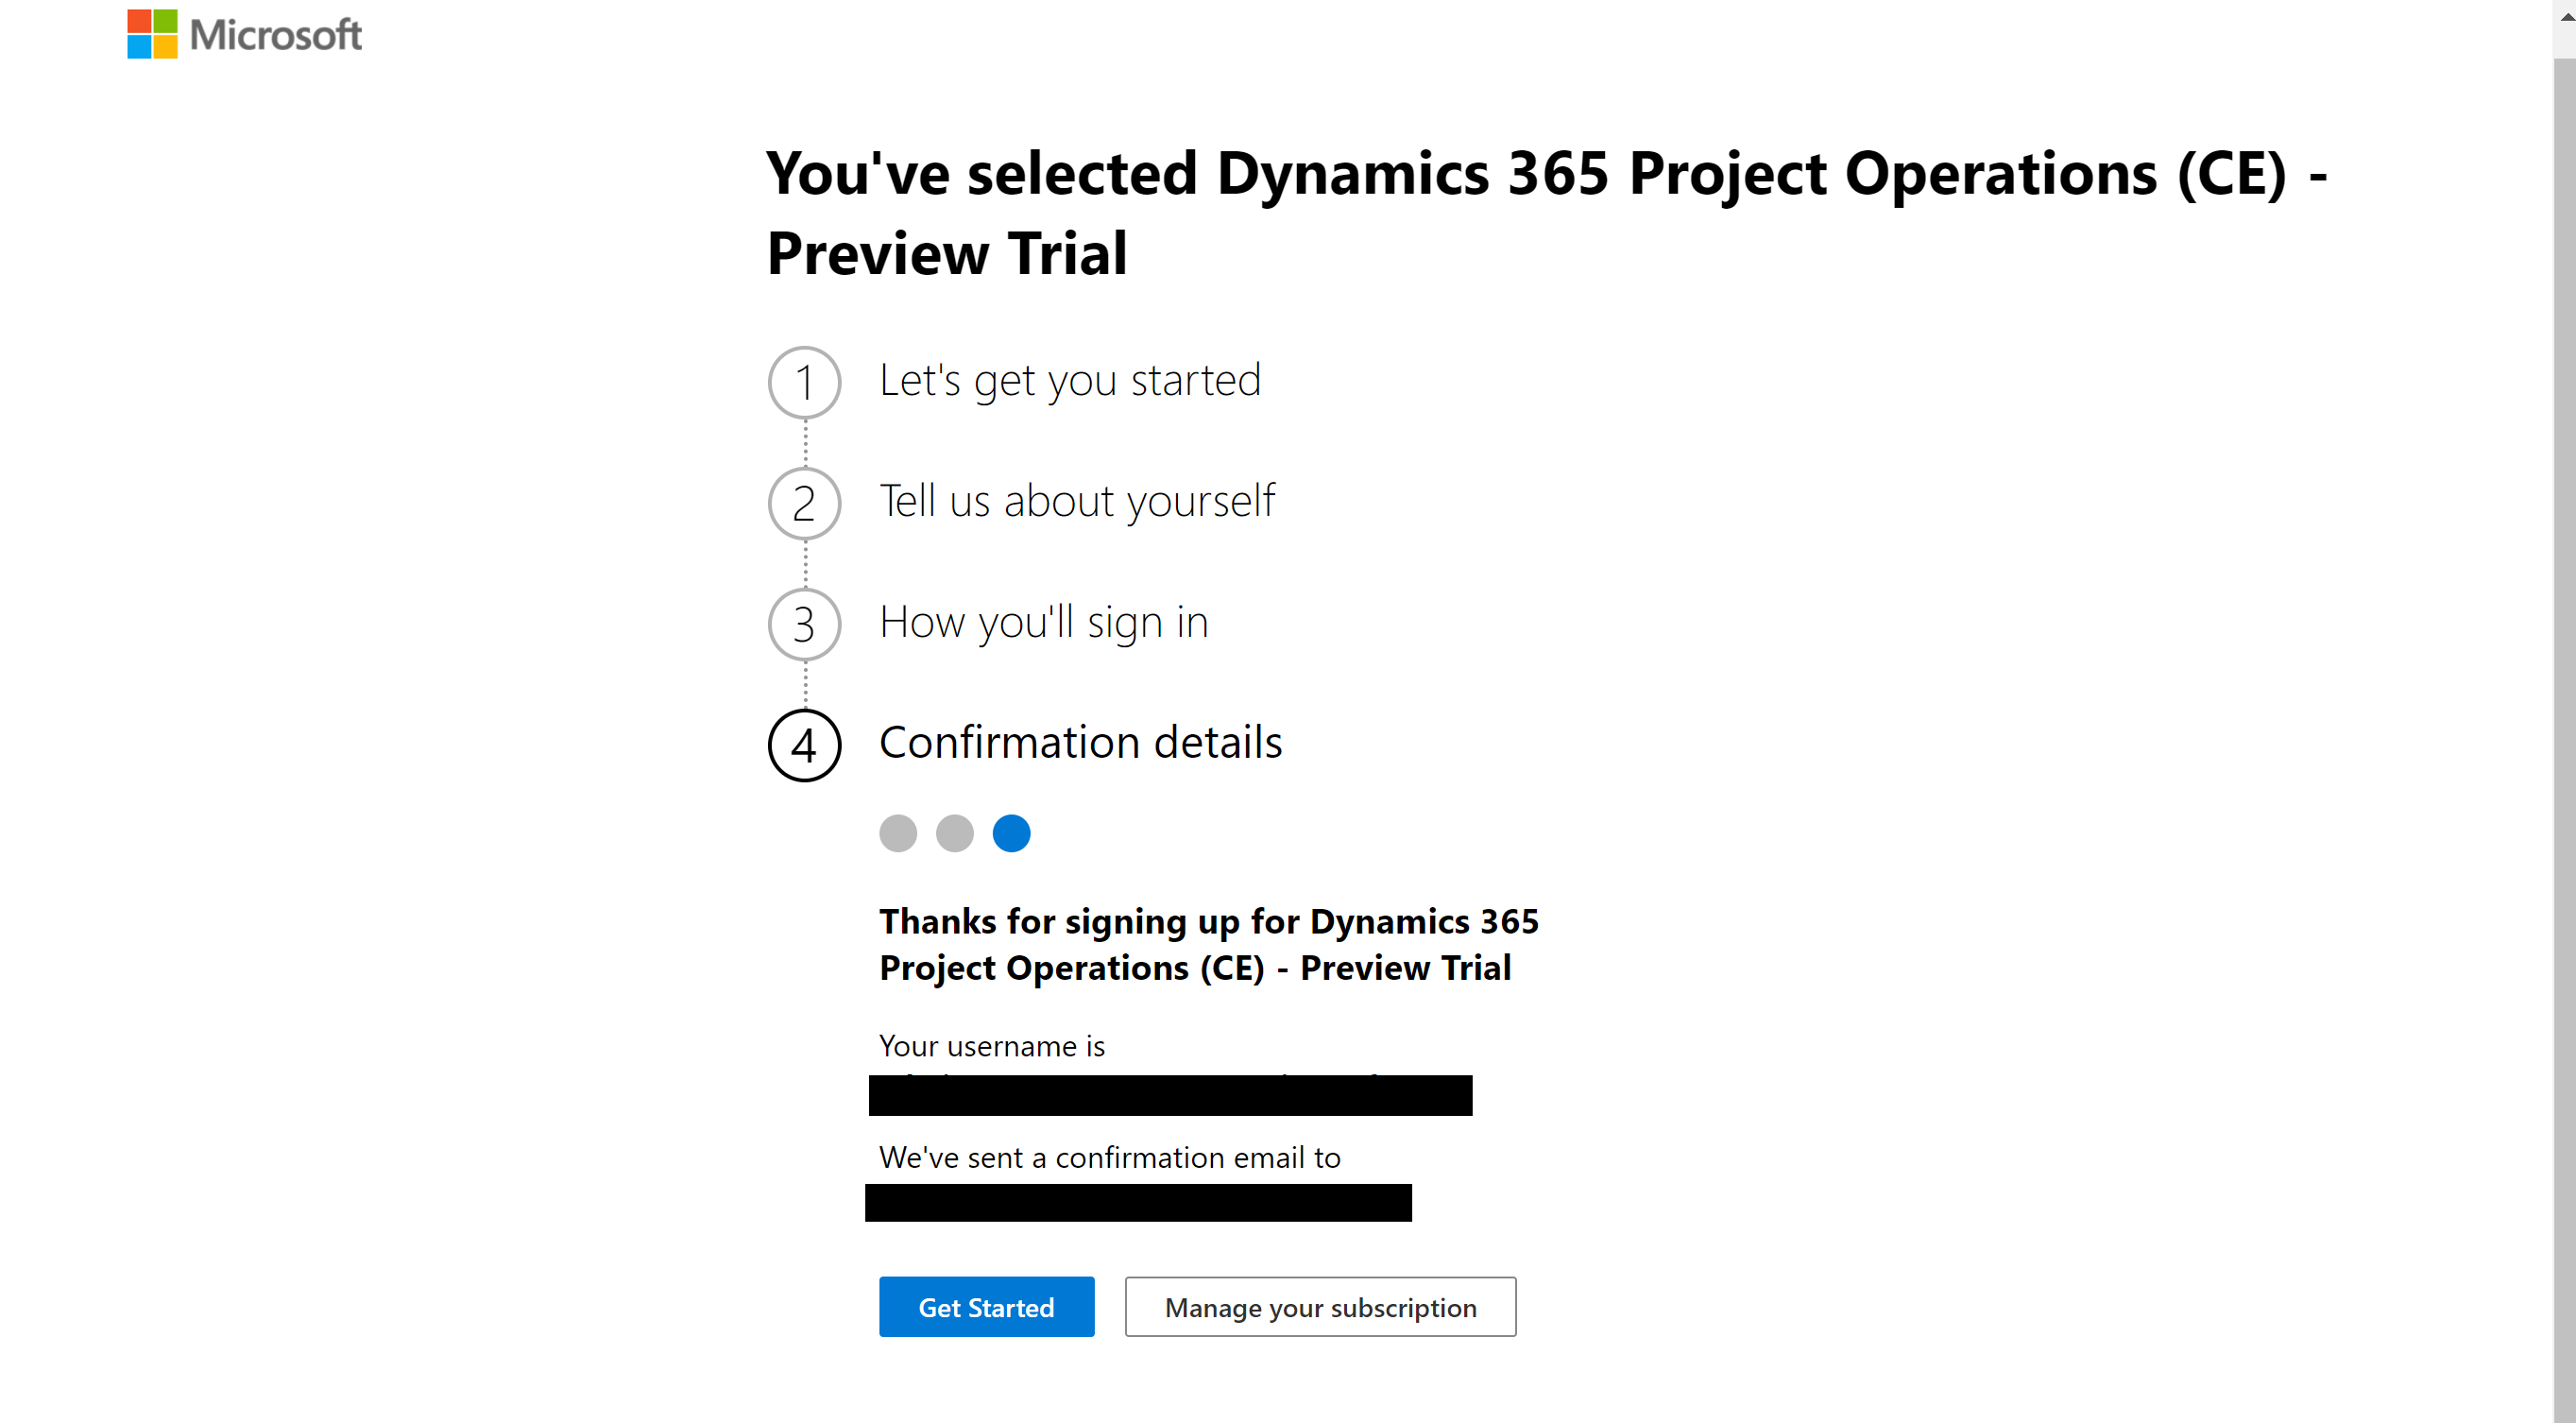Open Manage your subscription

pyautogui.click(x=1320, y=1306)
